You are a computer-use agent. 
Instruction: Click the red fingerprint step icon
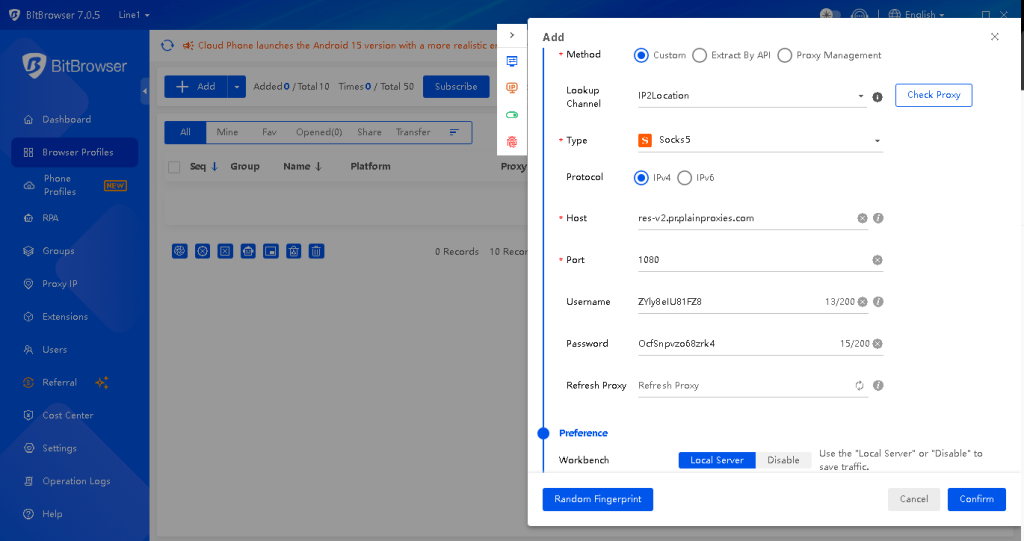(x=512, y=142)
